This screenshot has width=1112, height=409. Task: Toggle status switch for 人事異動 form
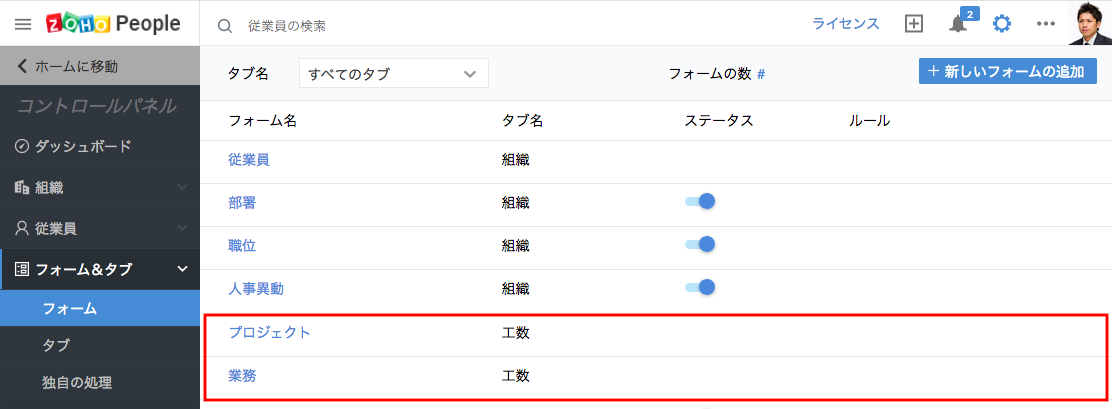click(700, 287)
